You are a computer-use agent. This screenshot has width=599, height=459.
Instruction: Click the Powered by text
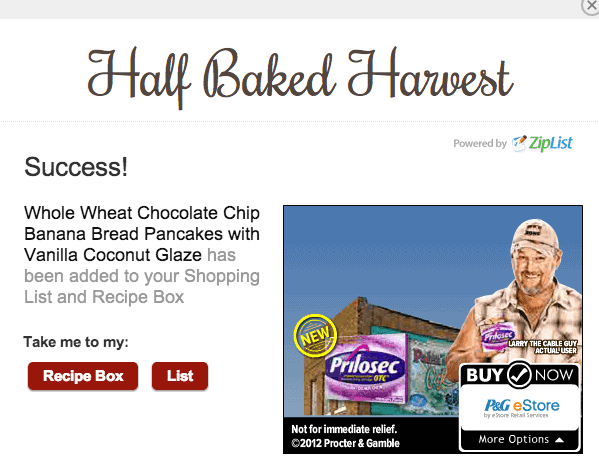coord(480,144)
